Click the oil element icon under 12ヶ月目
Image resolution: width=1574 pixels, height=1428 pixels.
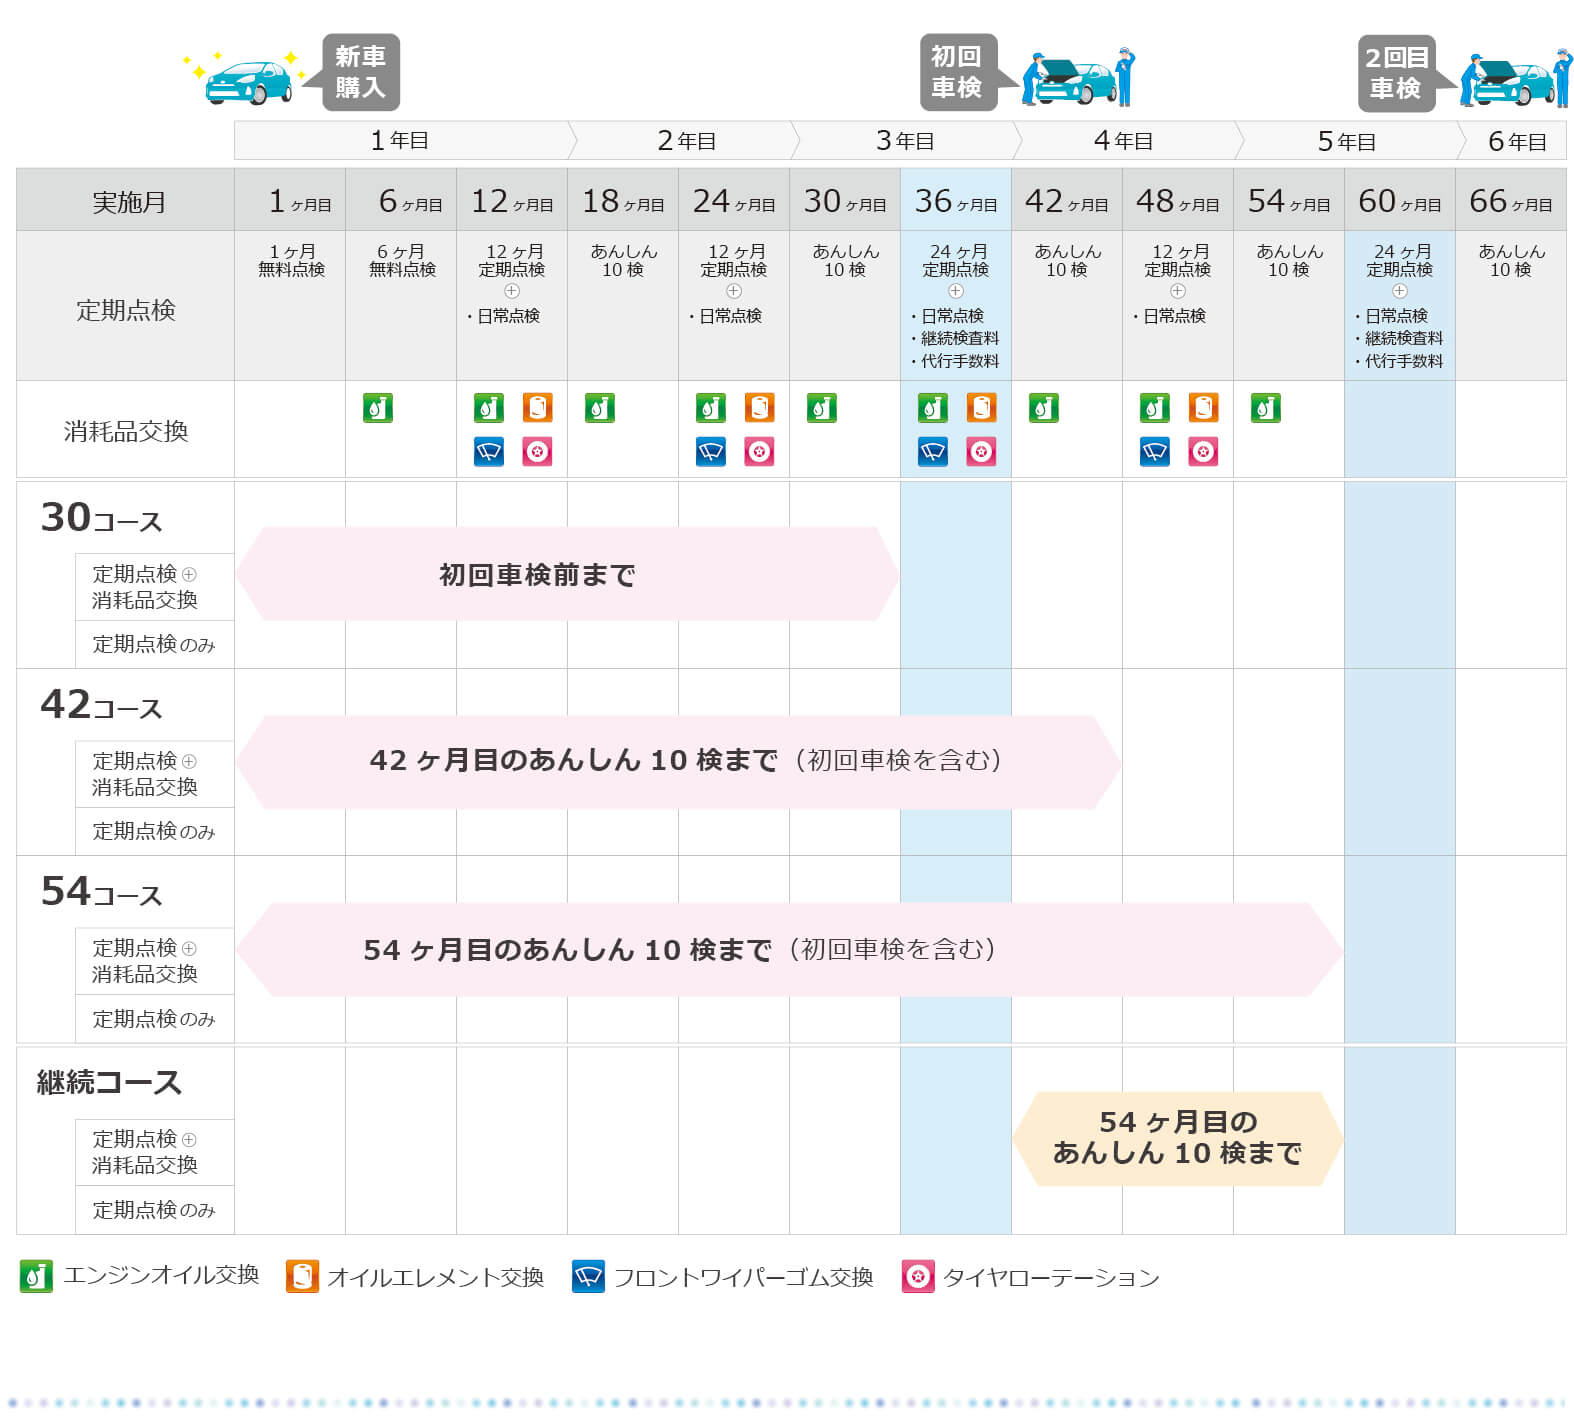coord(537,408)
